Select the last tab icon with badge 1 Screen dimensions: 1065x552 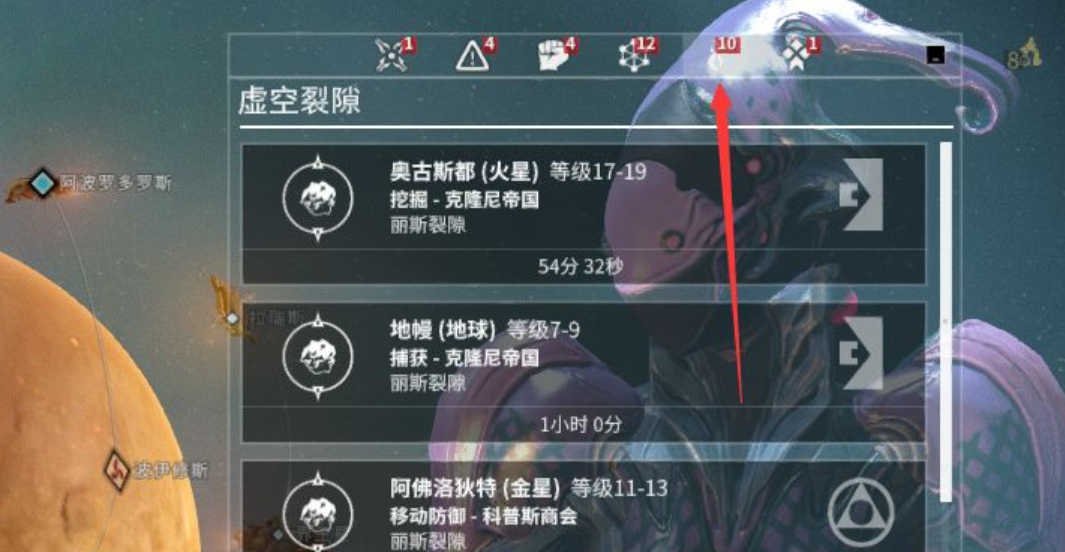(801, 54)
